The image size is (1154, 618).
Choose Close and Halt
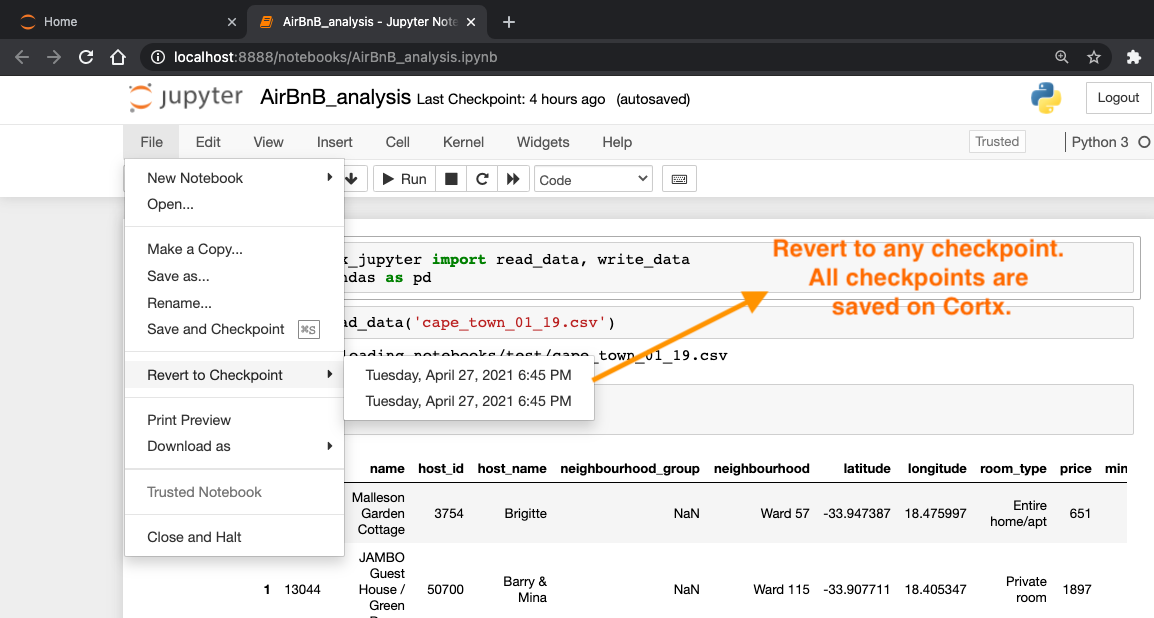point(234,537)
